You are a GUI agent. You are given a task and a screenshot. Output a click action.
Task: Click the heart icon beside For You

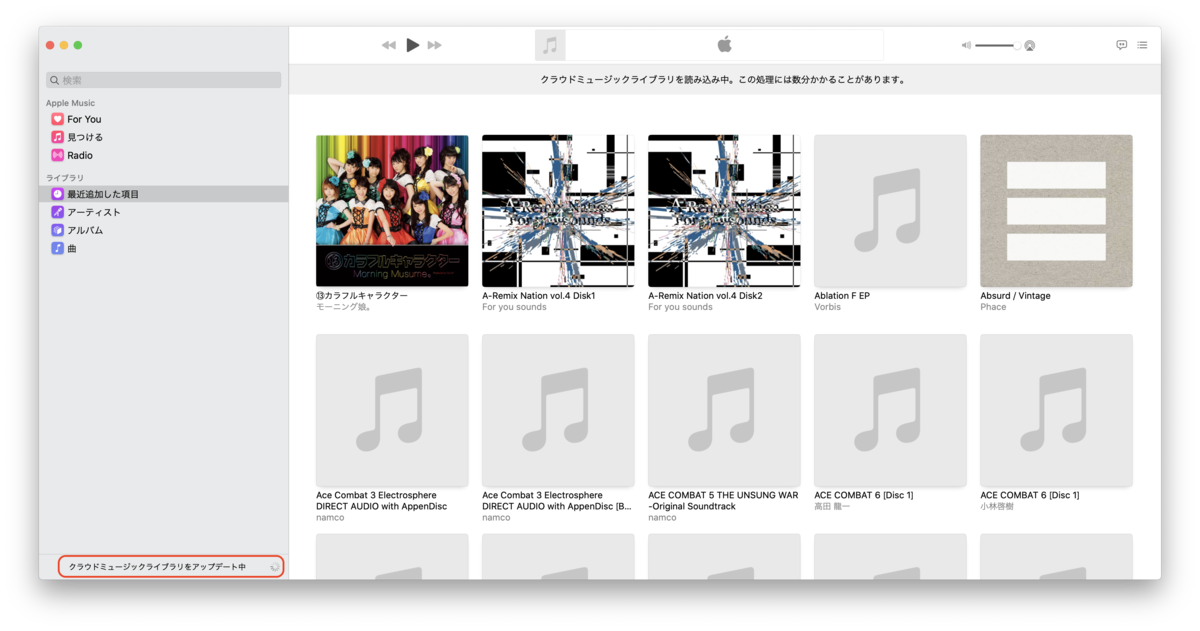tap(58, 119)
